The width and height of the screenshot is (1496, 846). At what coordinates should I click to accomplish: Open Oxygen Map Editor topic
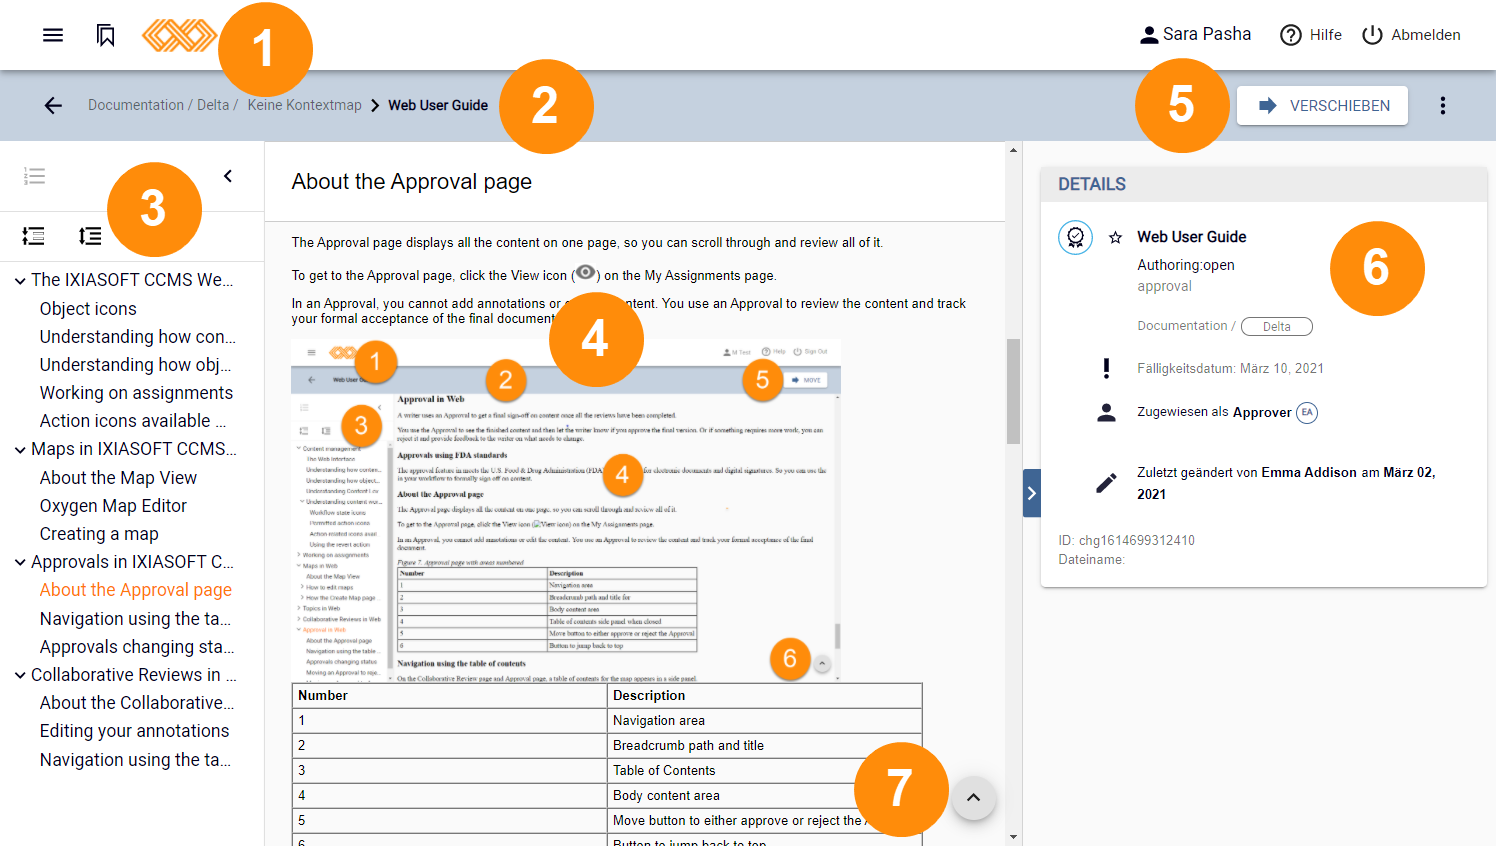click(113, 506)
